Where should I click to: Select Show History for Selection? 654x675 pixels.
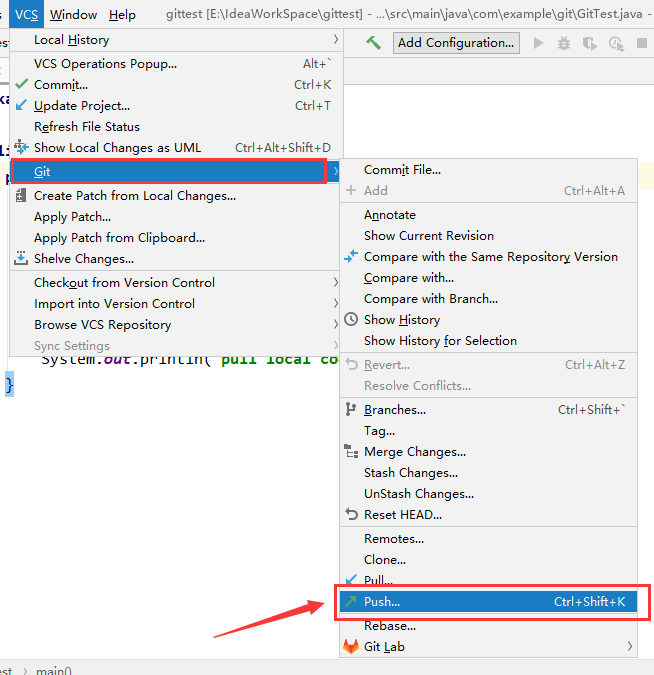pyautogui.click(x=488, y=341)
